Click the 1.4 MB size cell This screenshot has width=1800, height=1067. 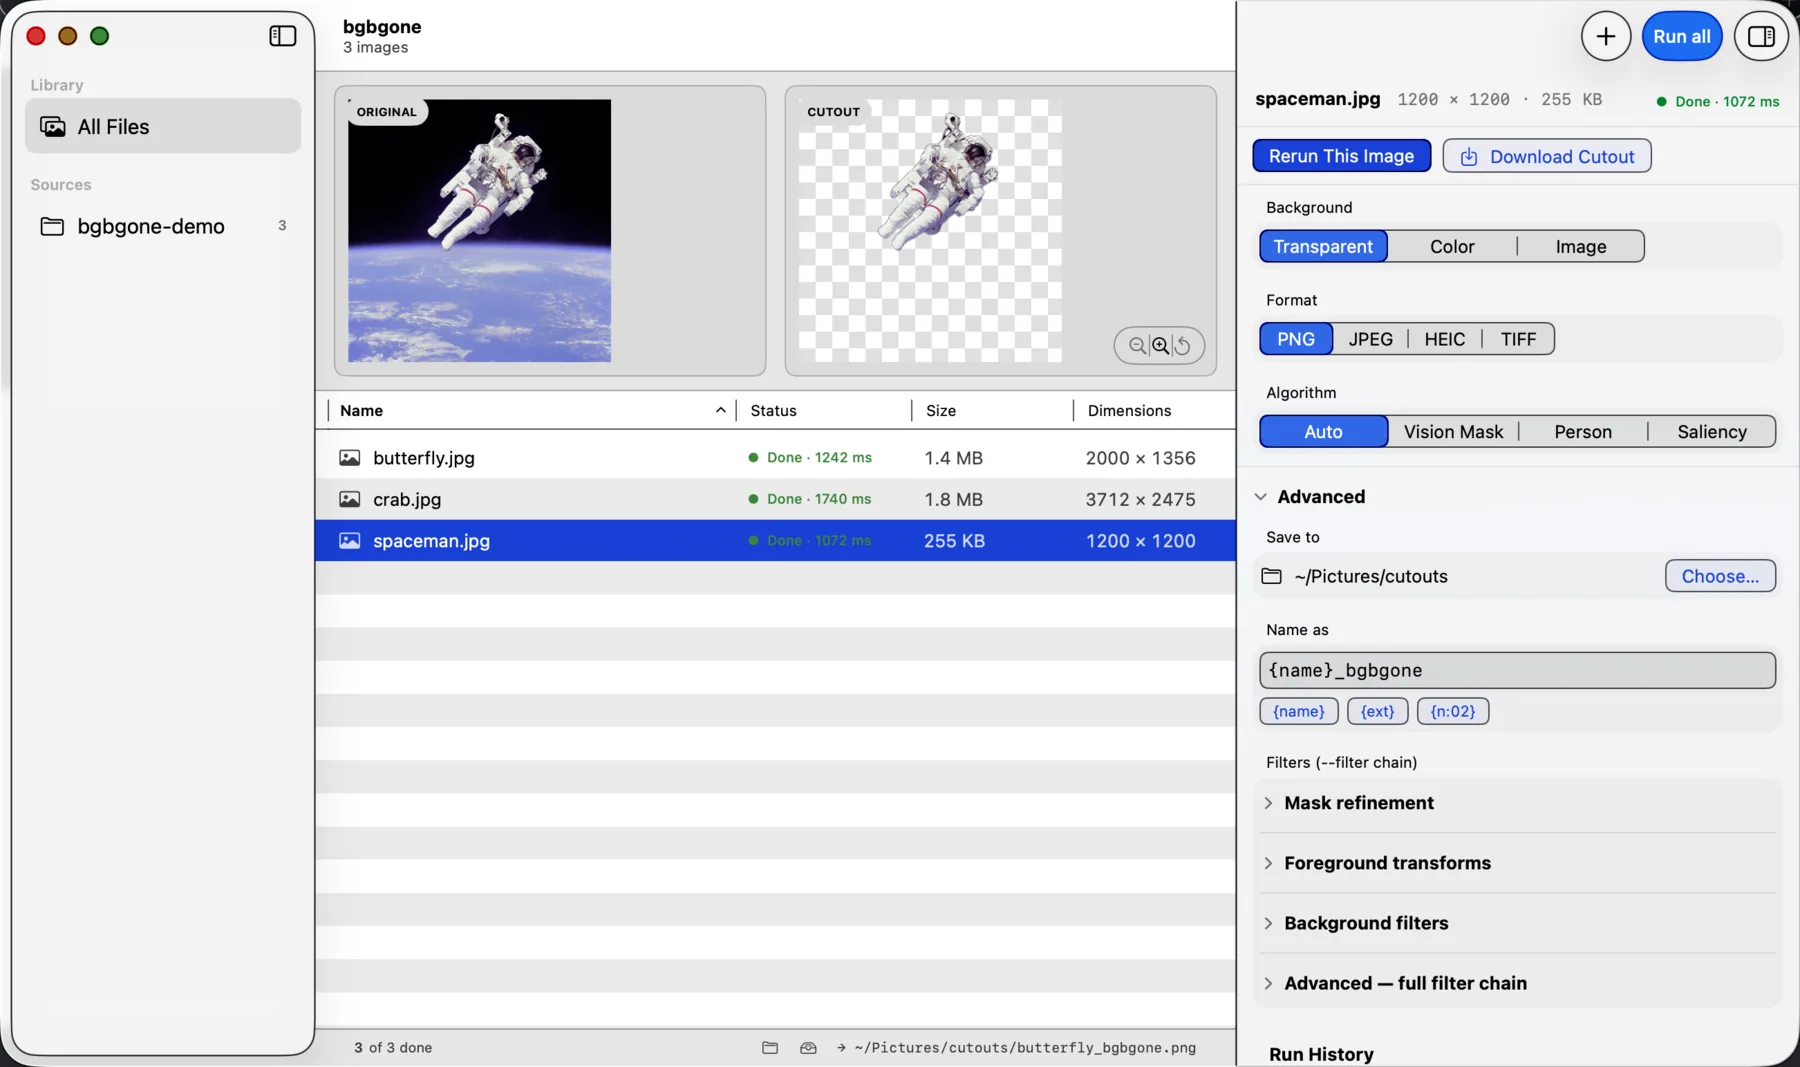click(953, 458)
